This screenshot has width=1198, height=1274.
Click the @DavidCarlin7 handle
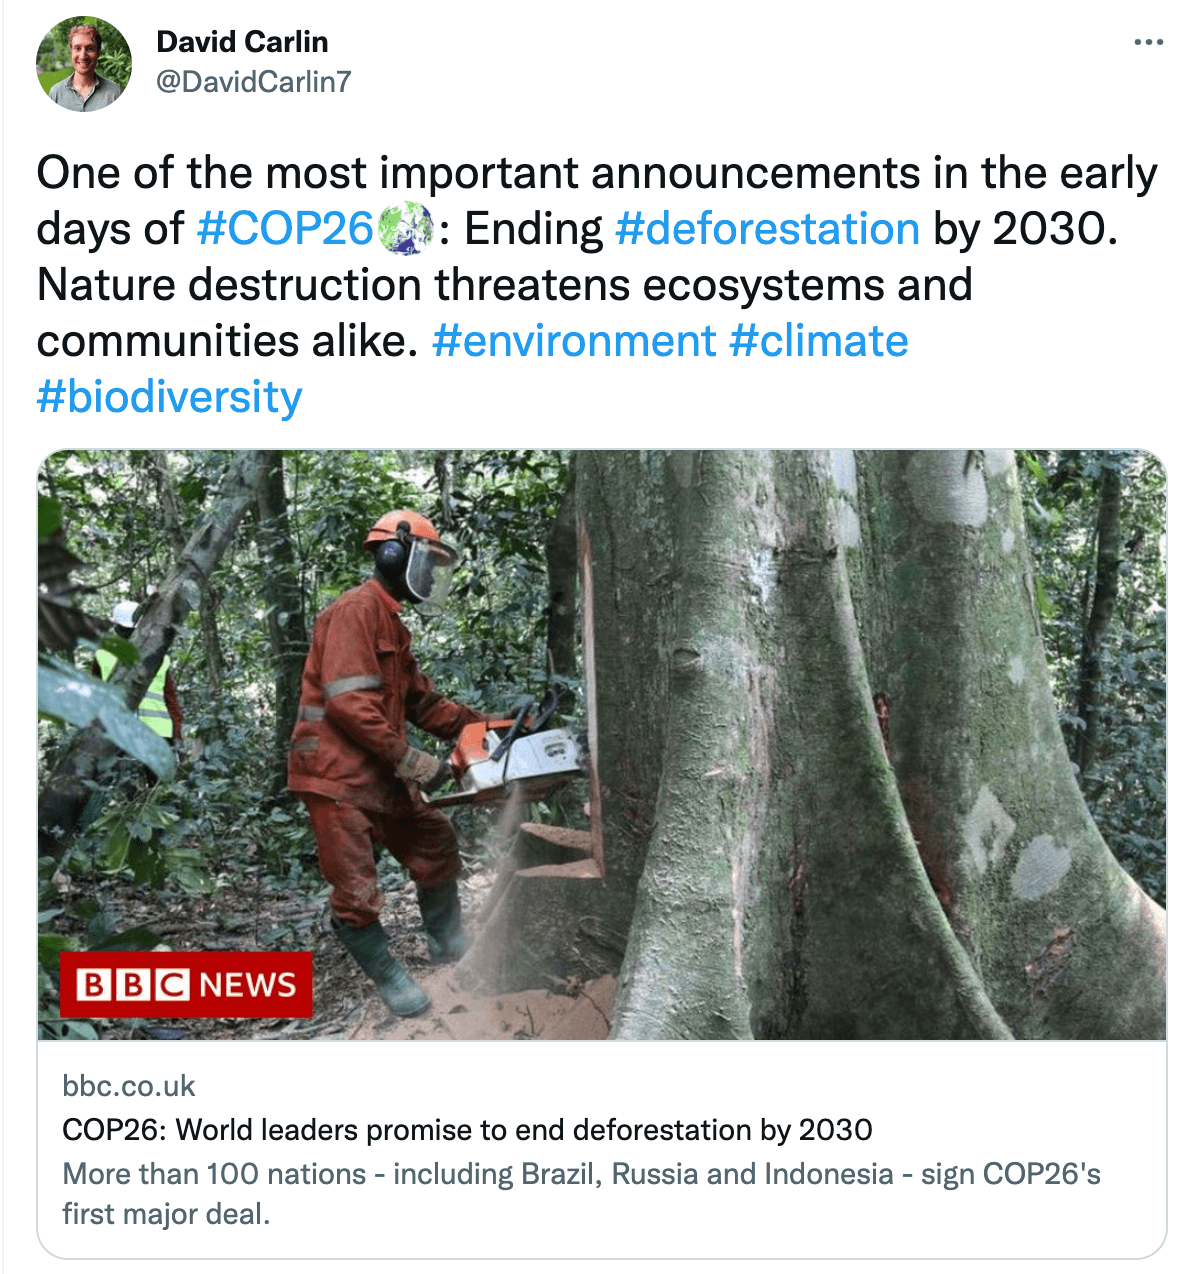click(x=254, y=81)
